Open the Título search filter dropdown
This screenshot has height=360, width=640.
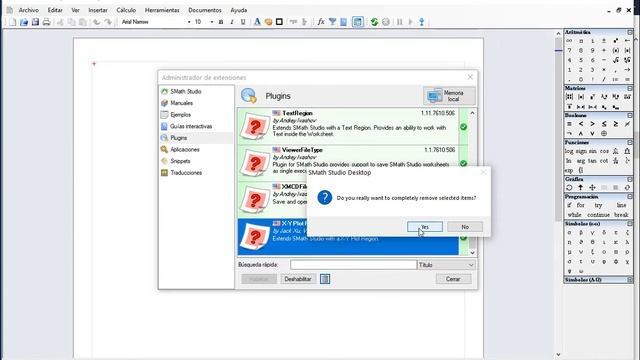tap(446, 265)
